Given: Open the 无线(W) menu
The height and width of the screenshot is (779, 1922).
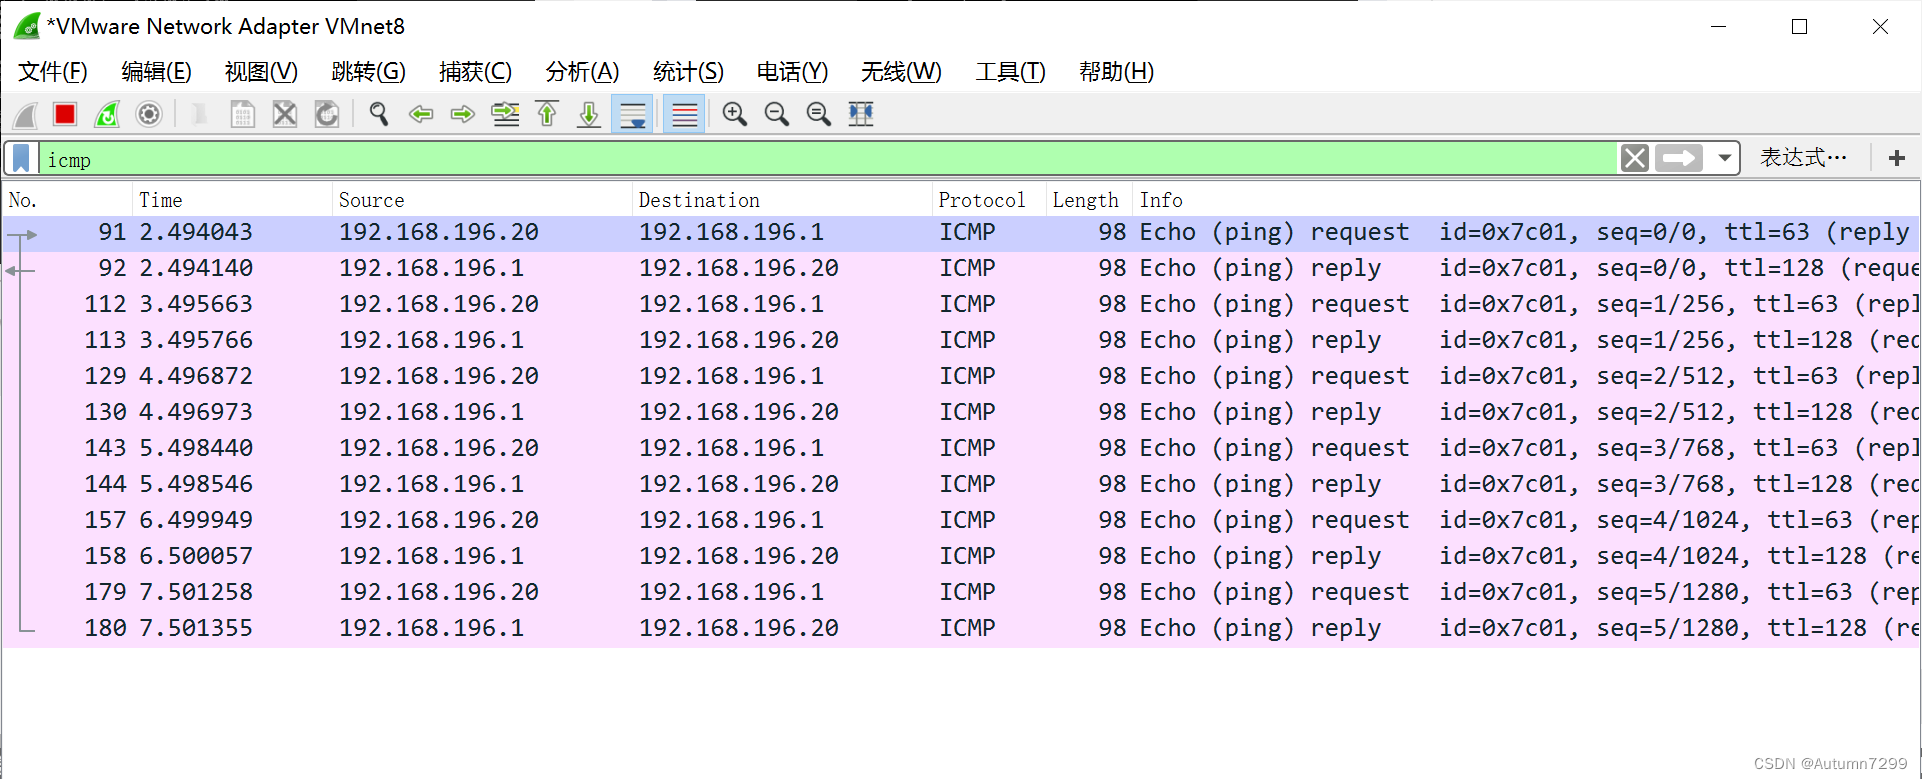Looking at the screenshot, I should [901, 72].
